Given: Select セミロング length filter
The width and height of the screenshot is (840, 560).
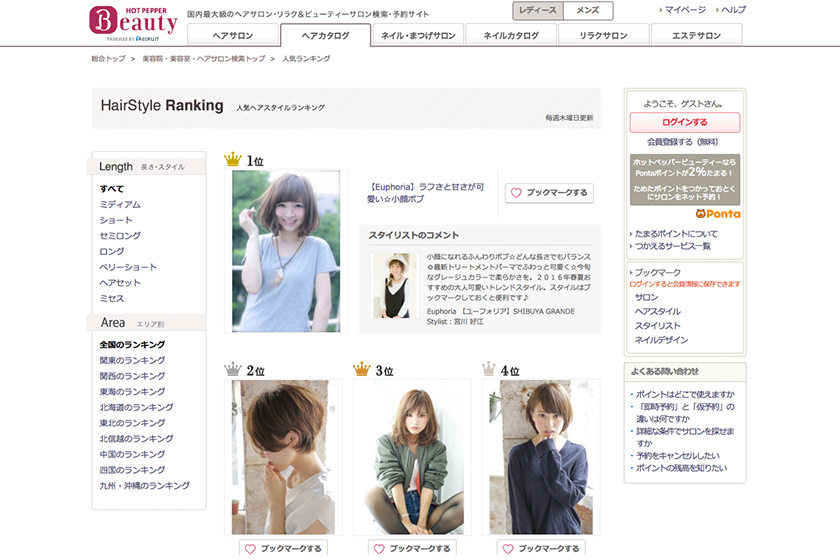Looking at the screenshot, I should 120,235.
